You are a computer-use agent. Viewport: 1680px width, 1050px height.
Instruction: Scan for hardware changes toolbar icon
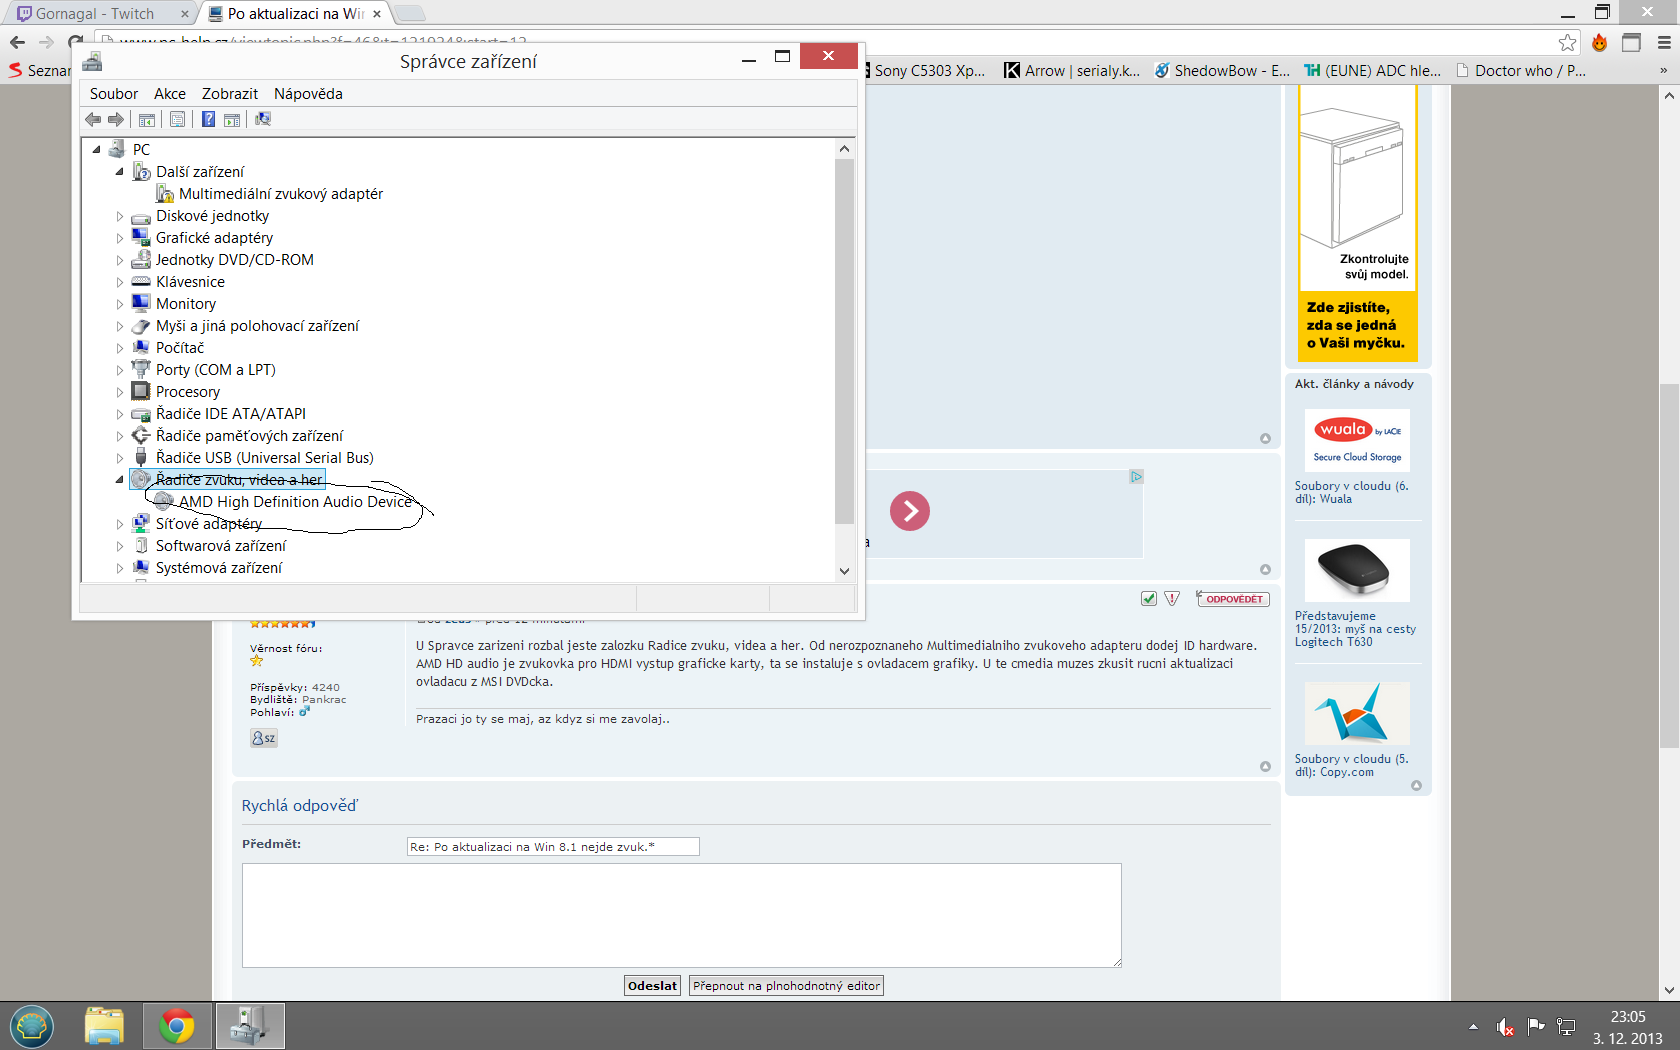[x=263, y=120]
